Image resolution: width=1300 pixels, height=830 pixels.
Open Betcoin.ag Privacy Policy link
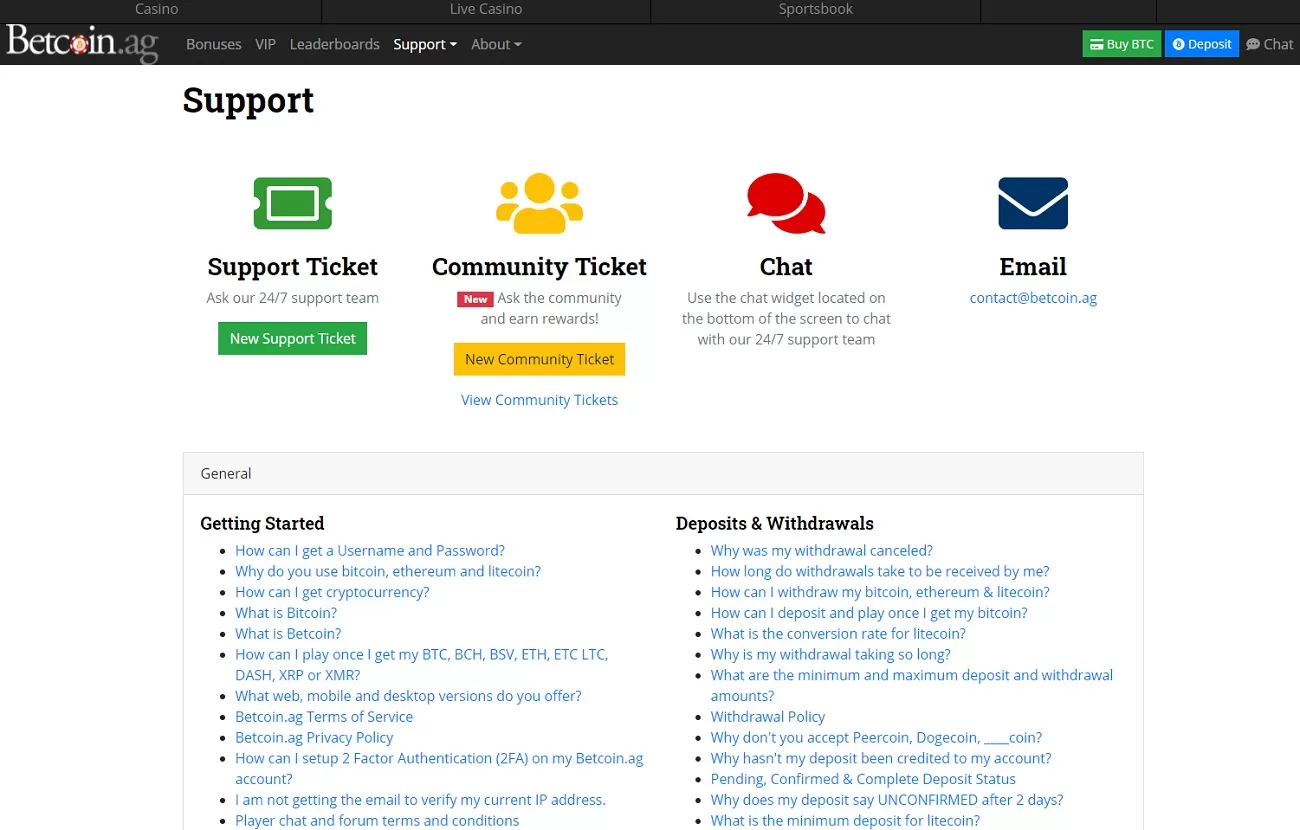tap(314, 738)
